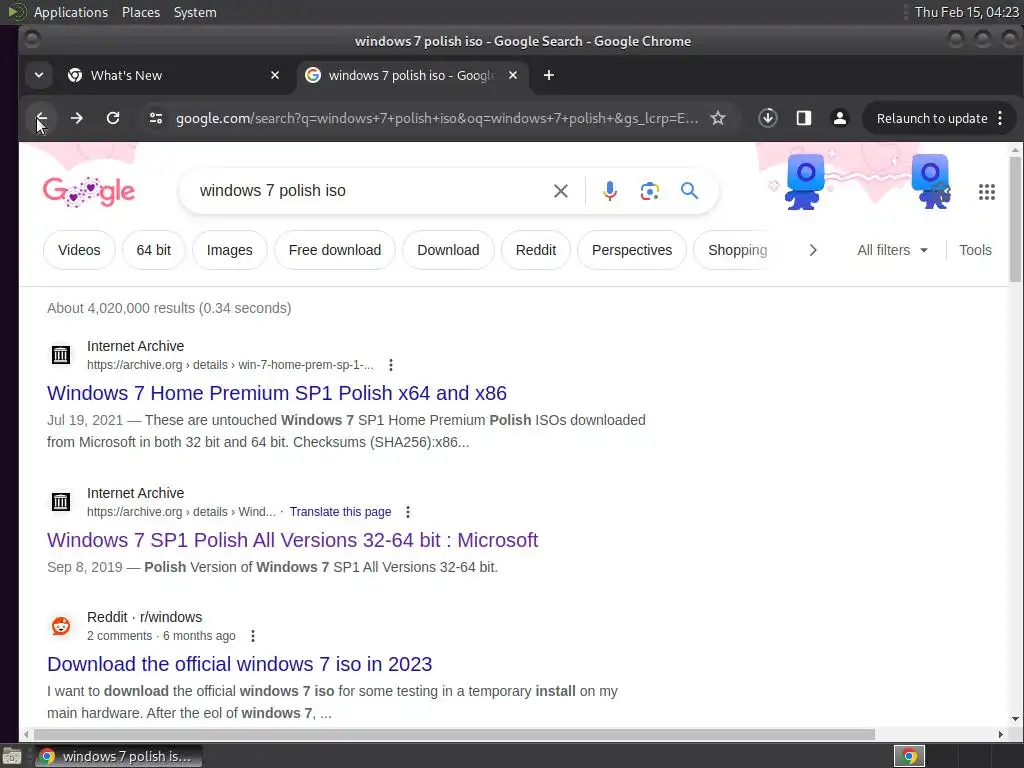Expand the All filters dropdown
The width and height of the screenshot is (1024, 768).
892,250
